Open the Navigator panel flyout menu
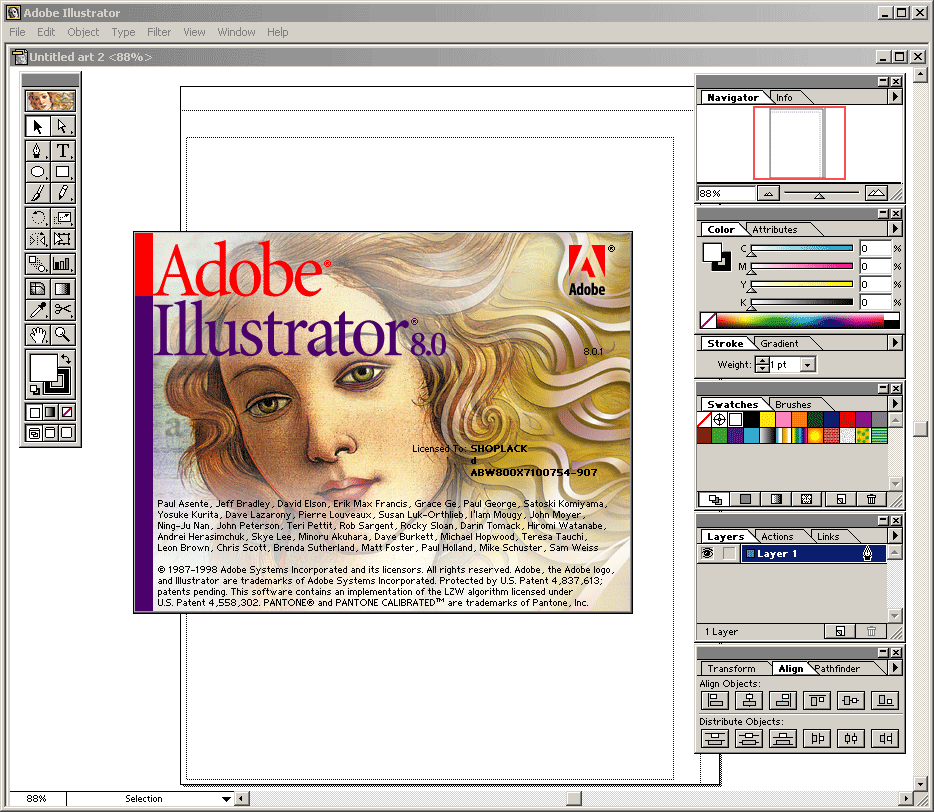Image resolution: width=934 pixels, height=812 pixels. click(x=895, y=97)
